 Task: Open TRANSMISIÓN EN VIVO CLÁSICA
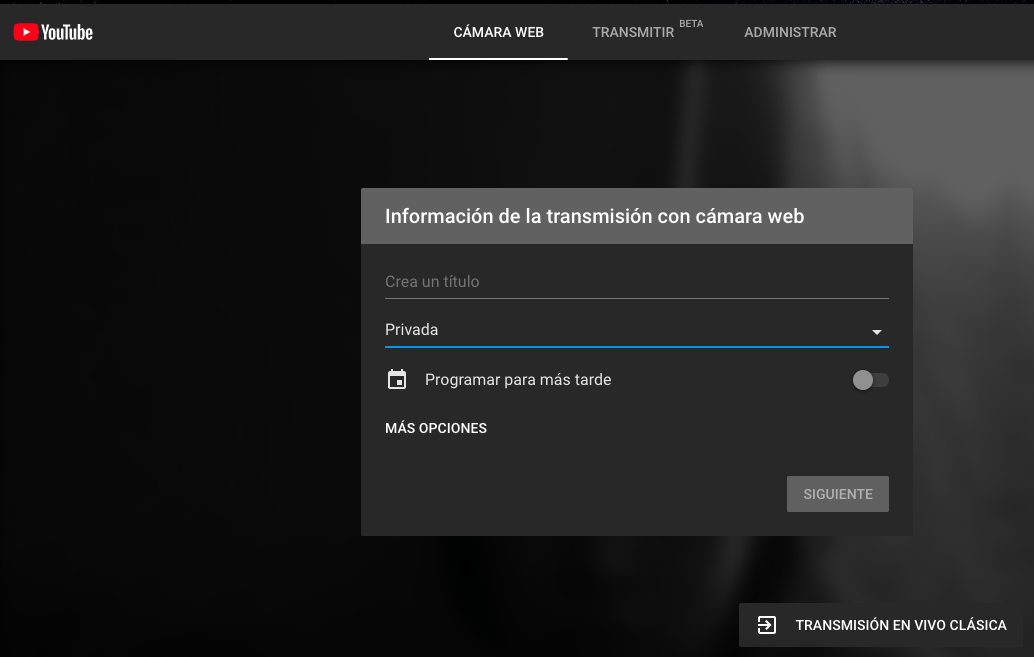tap(880, 625)
